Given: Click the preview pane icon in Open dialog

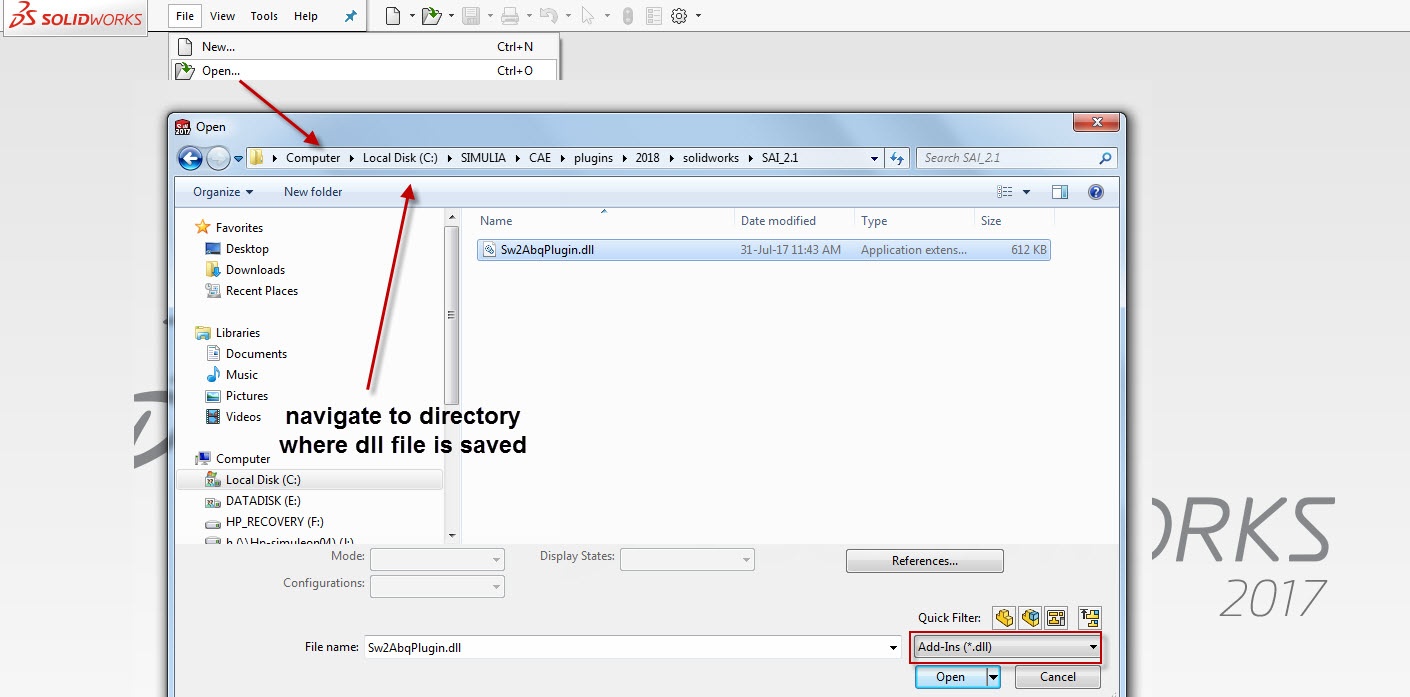Looking at the screenshot, I should coord(1060,191).
